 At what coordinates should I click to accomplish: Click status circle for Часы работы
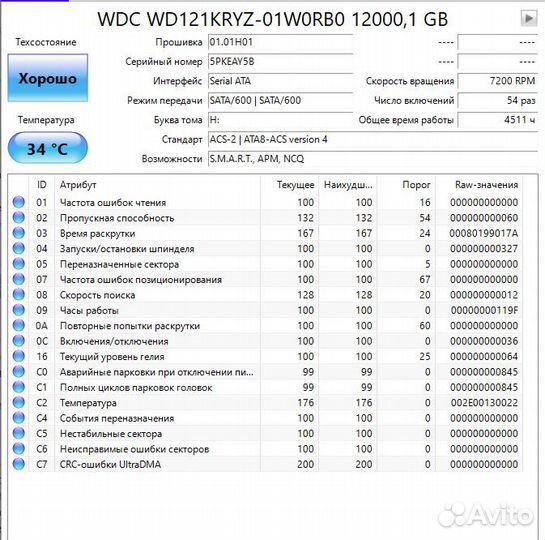pyautogui.click(x=19, y=310)
